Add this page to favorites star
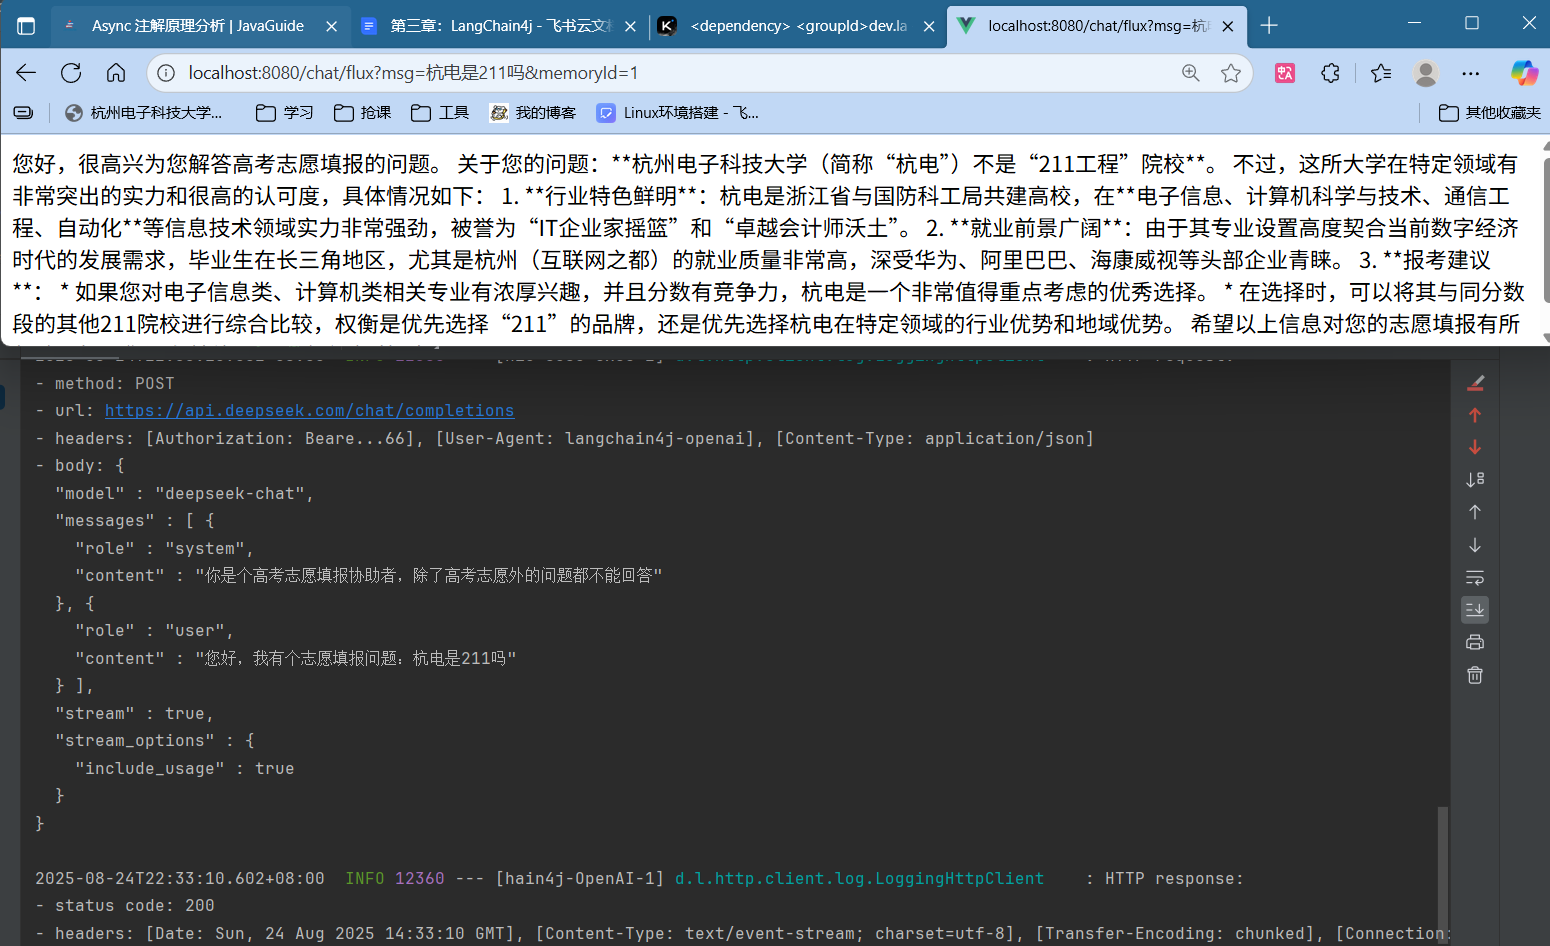The image size is (1550, 946). point(1231,73)
